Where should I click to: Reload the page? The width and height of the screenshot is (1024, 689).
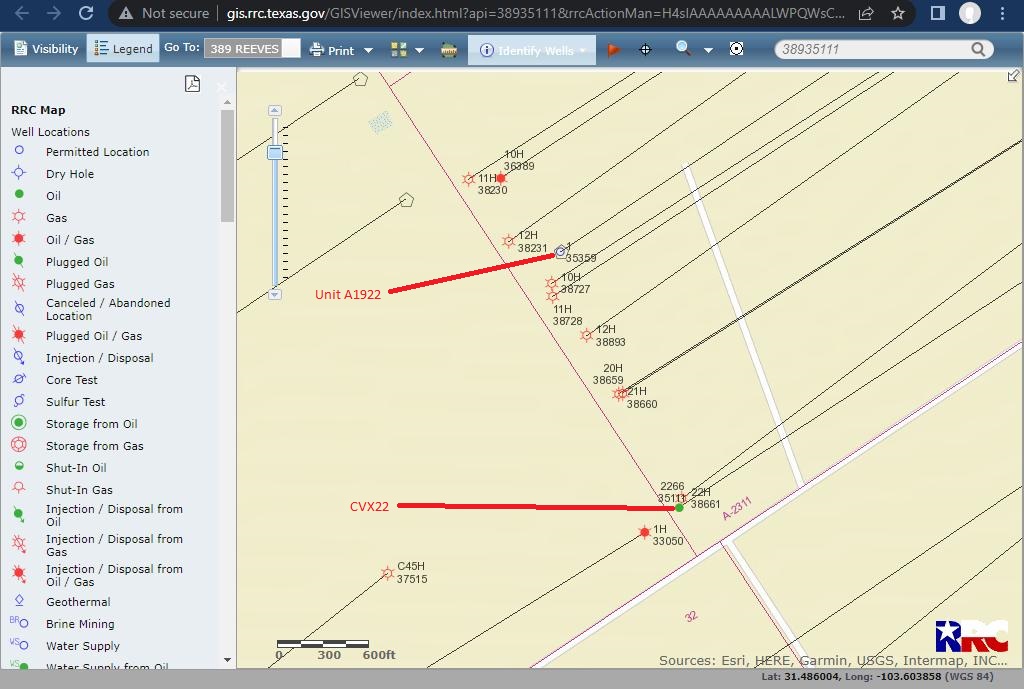pyautogui.click(x=86, y=13)
